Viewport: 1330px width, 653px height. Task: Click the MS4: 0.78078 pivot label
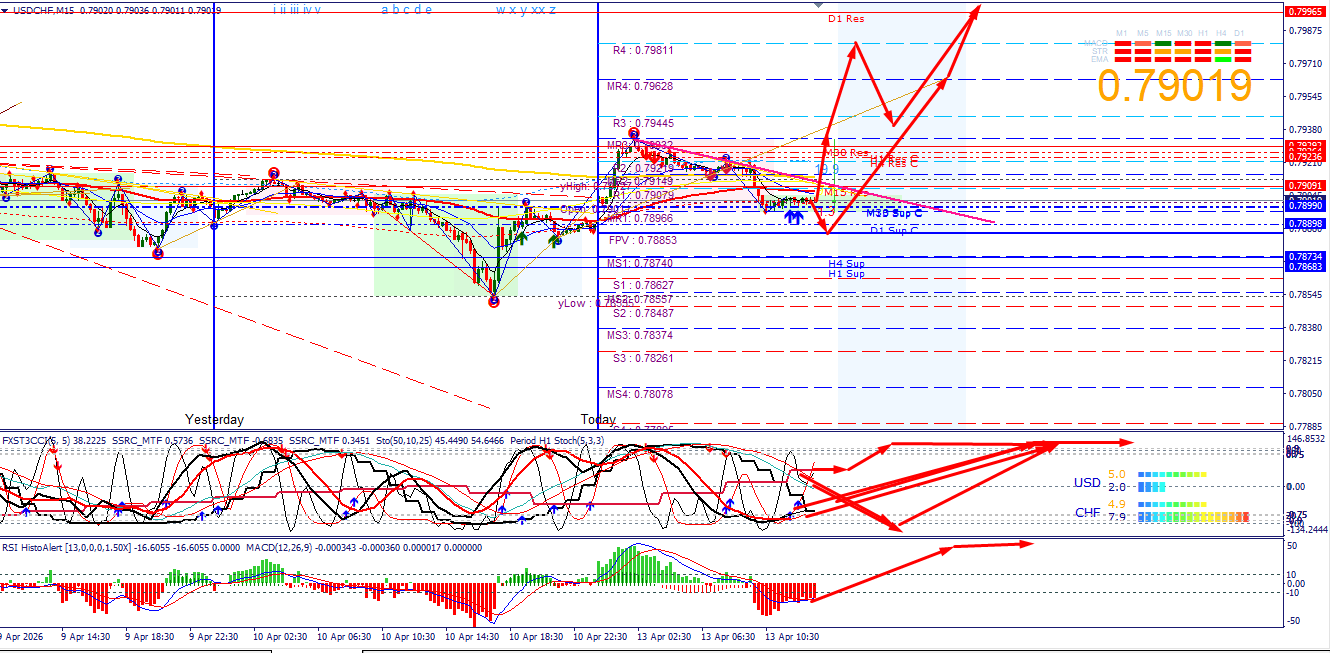coord(640,394)
